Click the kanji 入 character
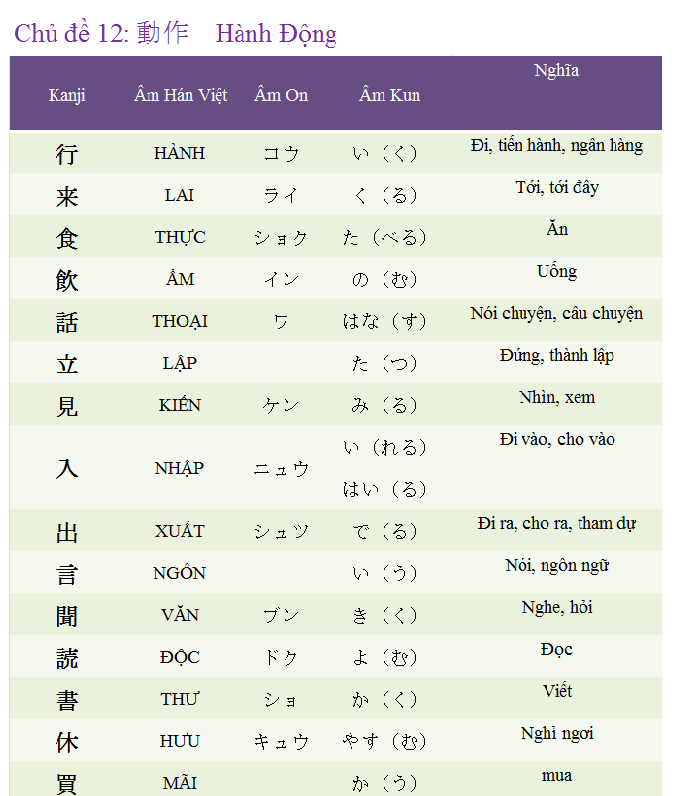The height and width of the screenshot is (796, 680). (67, 468)
